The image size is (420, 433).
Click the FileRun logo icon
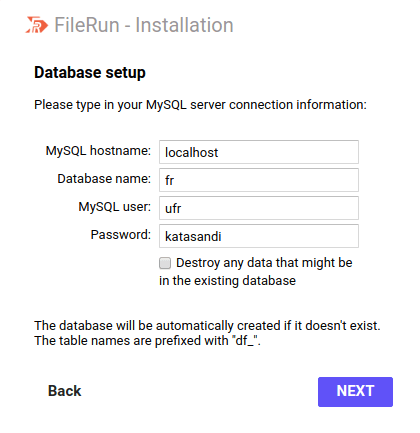pos(37,25)
